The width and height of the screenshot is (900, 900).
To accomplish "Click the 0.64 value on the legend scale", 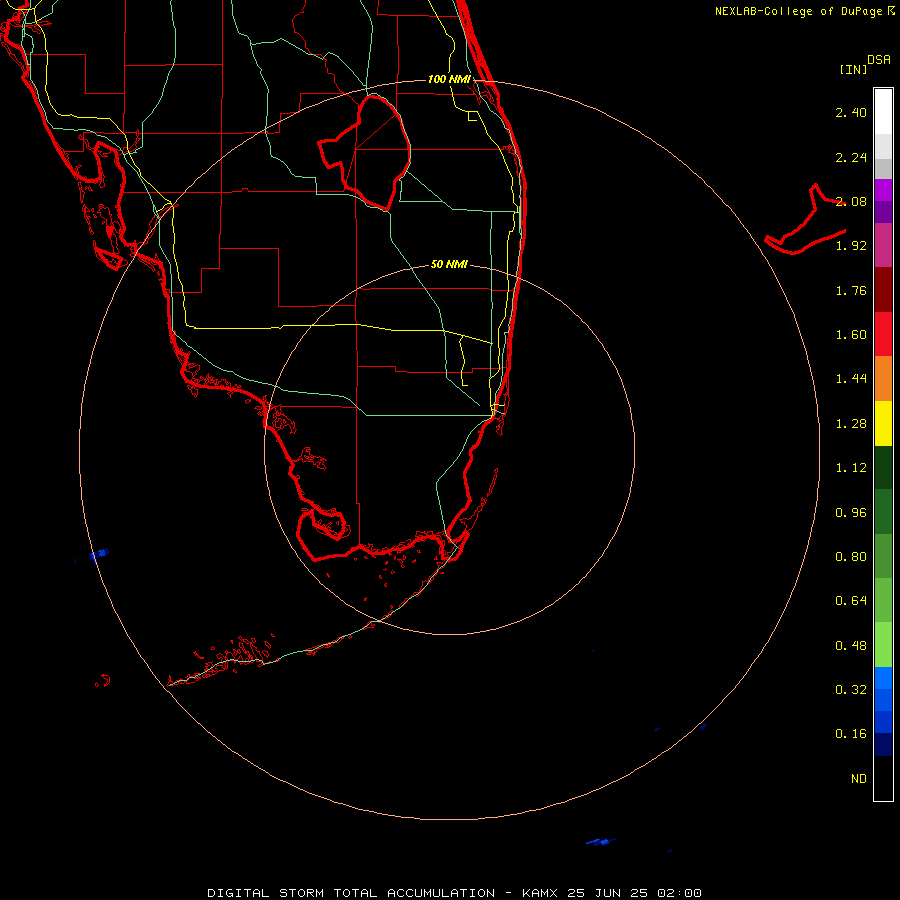I will [x=851, y=600].
